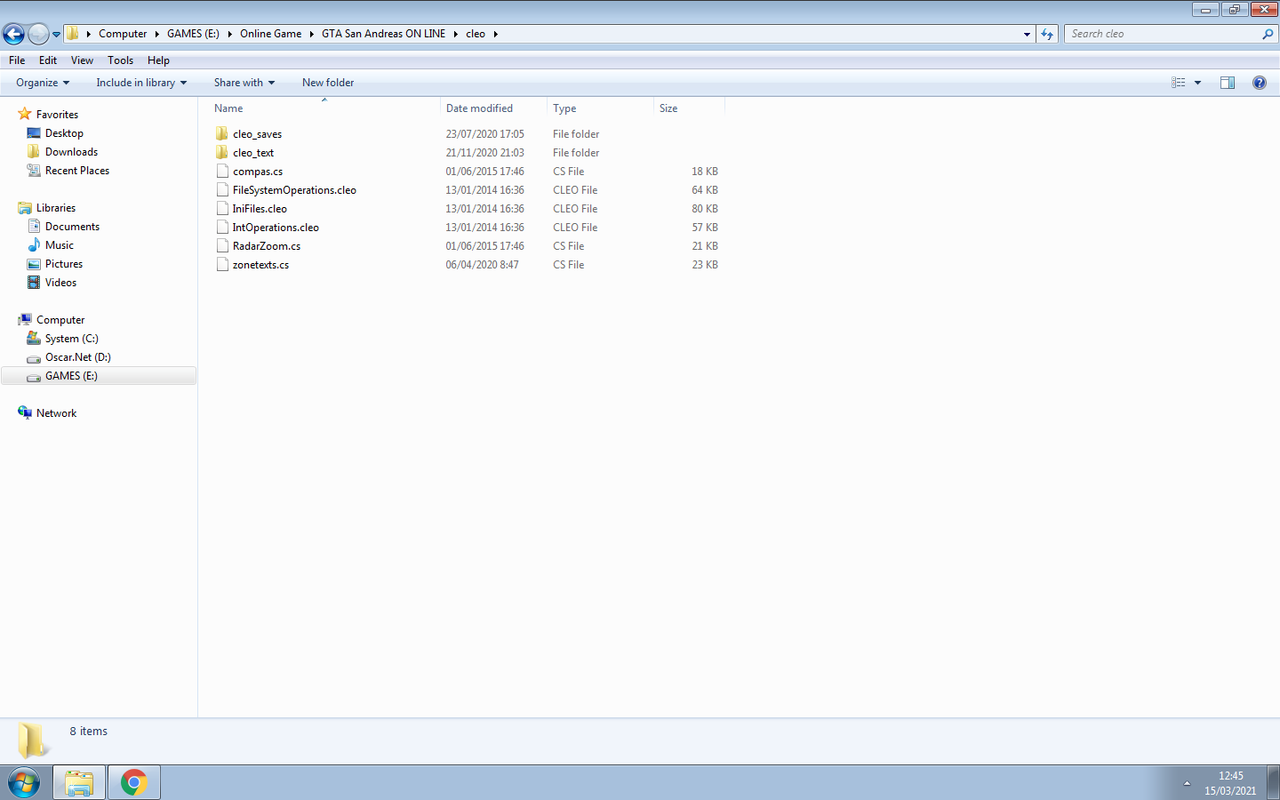
Task: Open the view options dropdown arrow
Action: tap(1198, 83)
